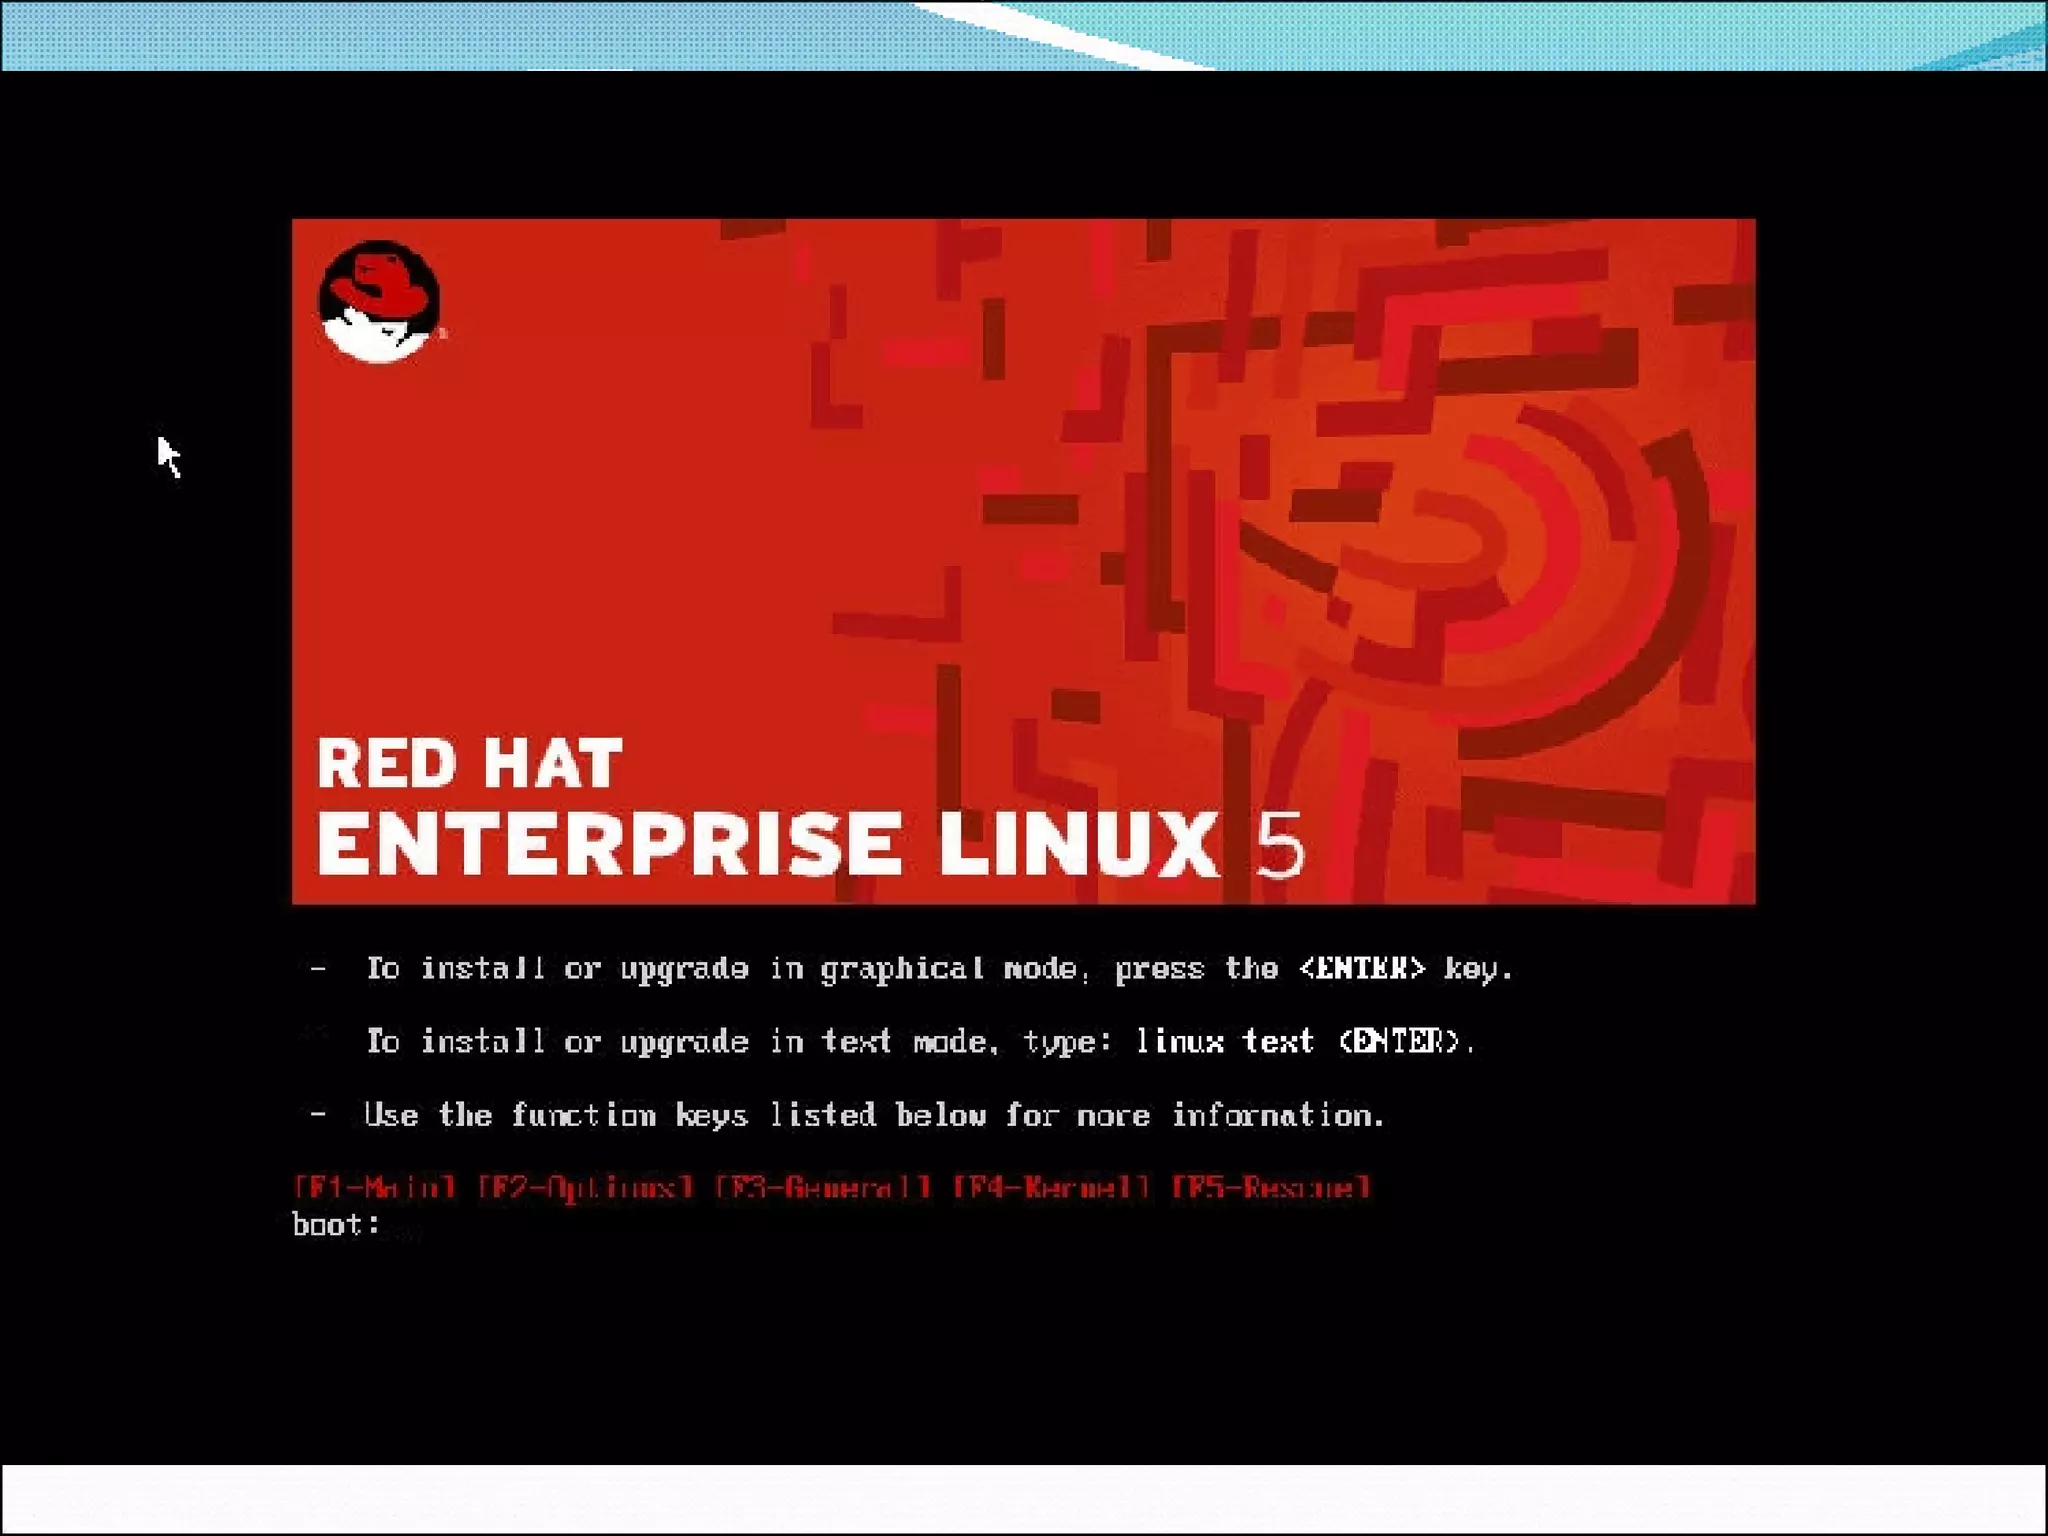Viewport: 2048px width, 1536px height.
Task: Click the 'linux text' command text
Action: (1224, 1042)
